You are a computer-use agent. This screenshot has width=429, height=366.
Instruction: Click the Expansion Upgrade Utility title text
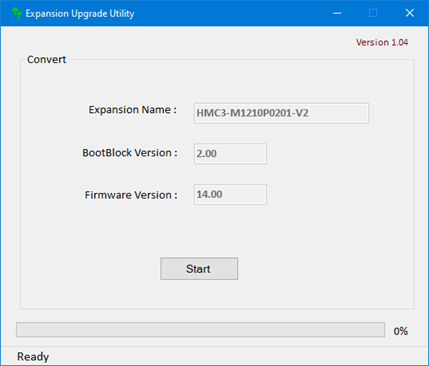click(80, 14)
